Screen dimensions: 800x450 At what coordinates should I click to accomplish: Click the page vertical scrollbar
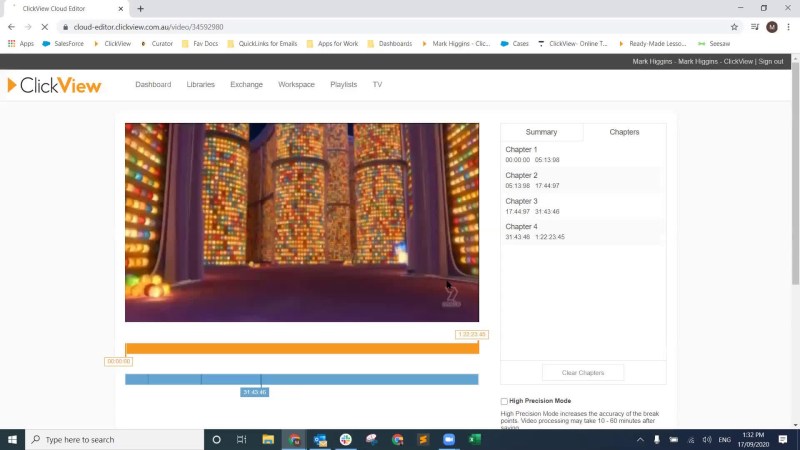pyautogui.click(x=795, y=173)
